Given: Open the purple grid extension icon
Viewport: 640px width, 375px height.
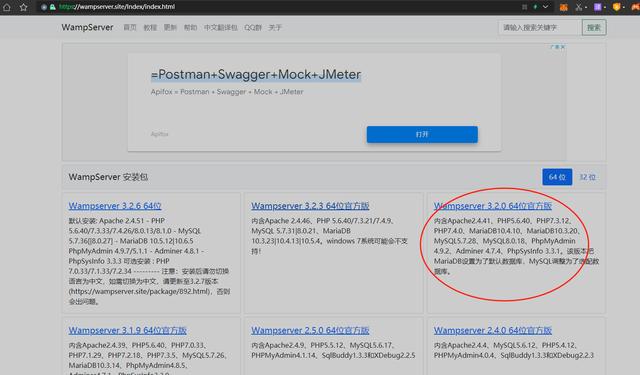Looking at the screenshot, I should pos(598,7).
